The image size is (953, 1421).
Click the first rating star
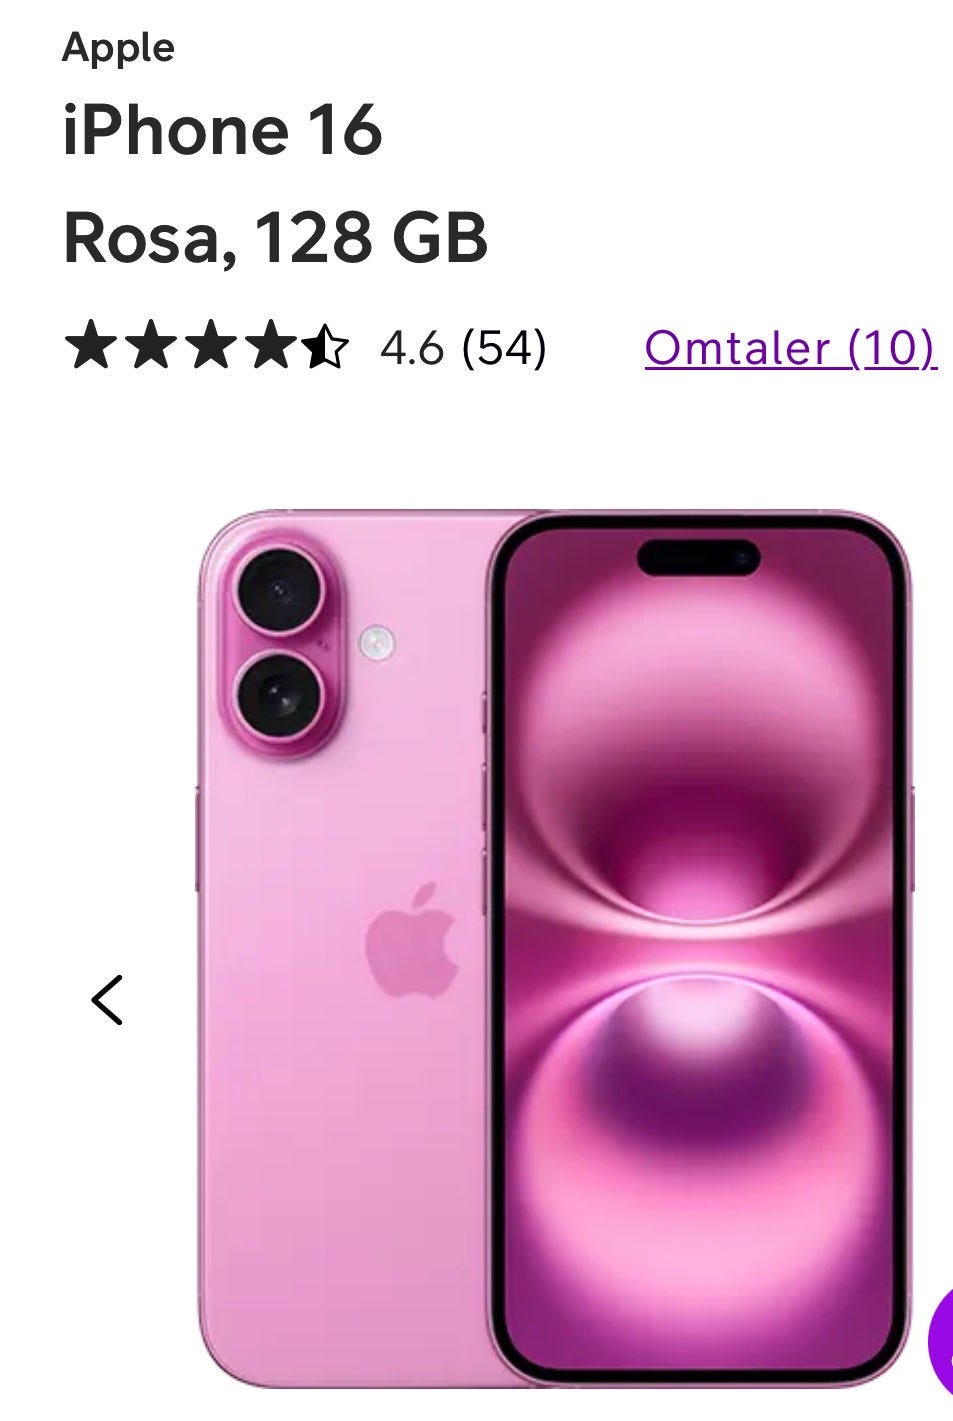point(89,346)
